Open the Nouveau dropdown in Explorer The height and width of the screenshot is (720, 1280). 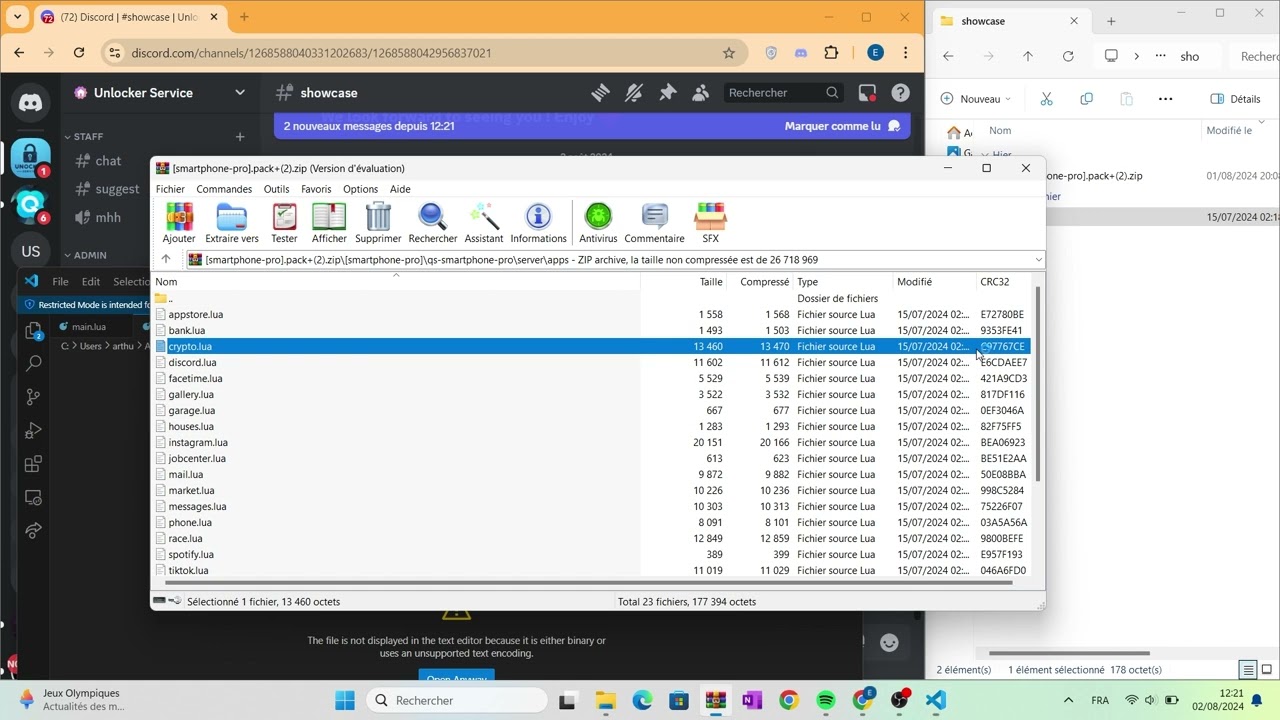(x=976, y=99)
